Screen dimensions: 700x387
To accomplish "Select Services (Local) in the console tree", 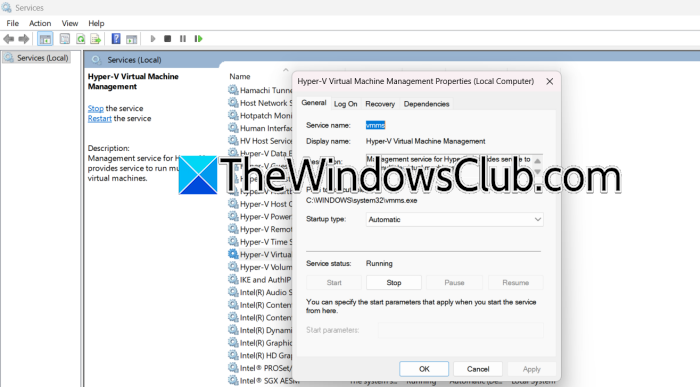I will click(37, 58).
